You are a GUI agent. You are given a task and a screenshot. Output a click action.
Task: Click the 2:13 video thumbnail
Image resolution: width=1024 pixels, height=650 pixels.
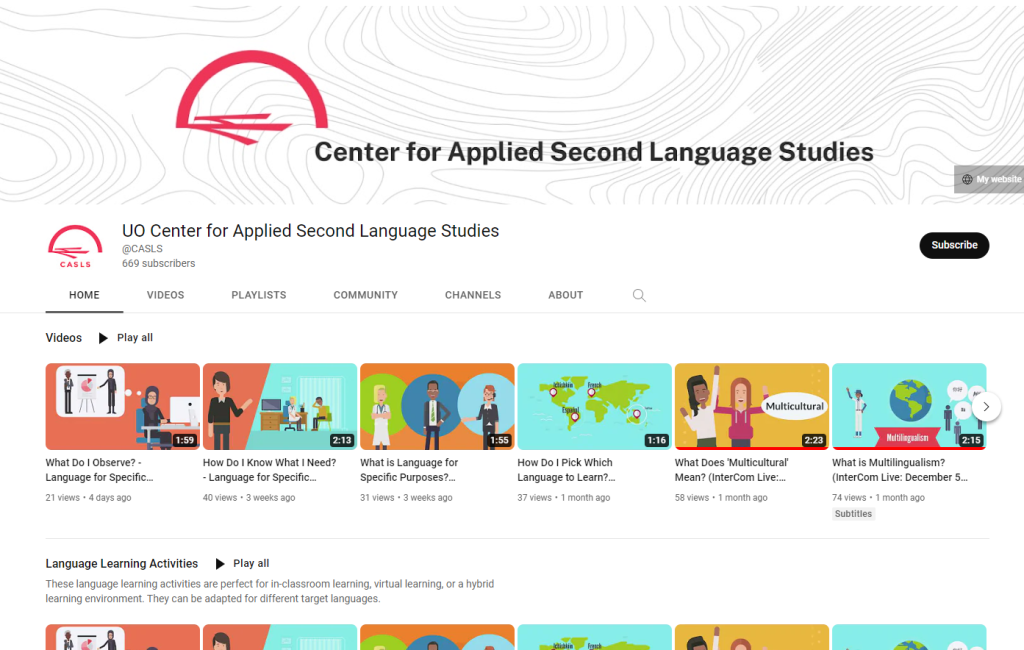pyautogui.click(x=280, y=406)
